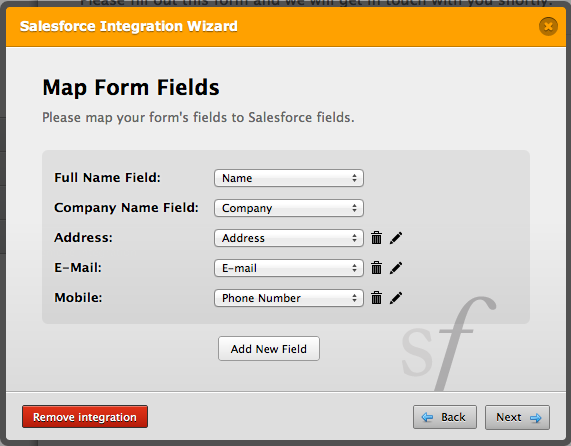The image size is (571, 446).
Task: Close the Salesforce Integration Wizard
Action: [x=548, y=26]
